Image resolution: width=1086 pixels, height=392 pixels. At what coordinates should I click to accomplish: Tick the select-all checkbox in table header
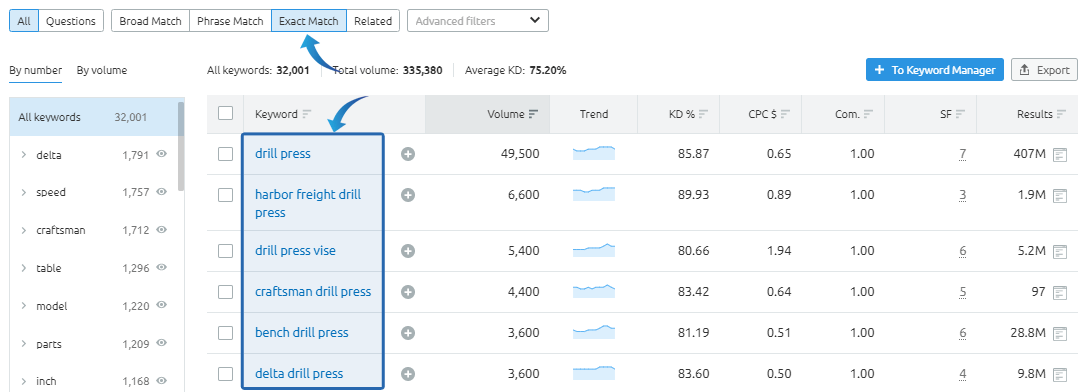click(225, 113)
